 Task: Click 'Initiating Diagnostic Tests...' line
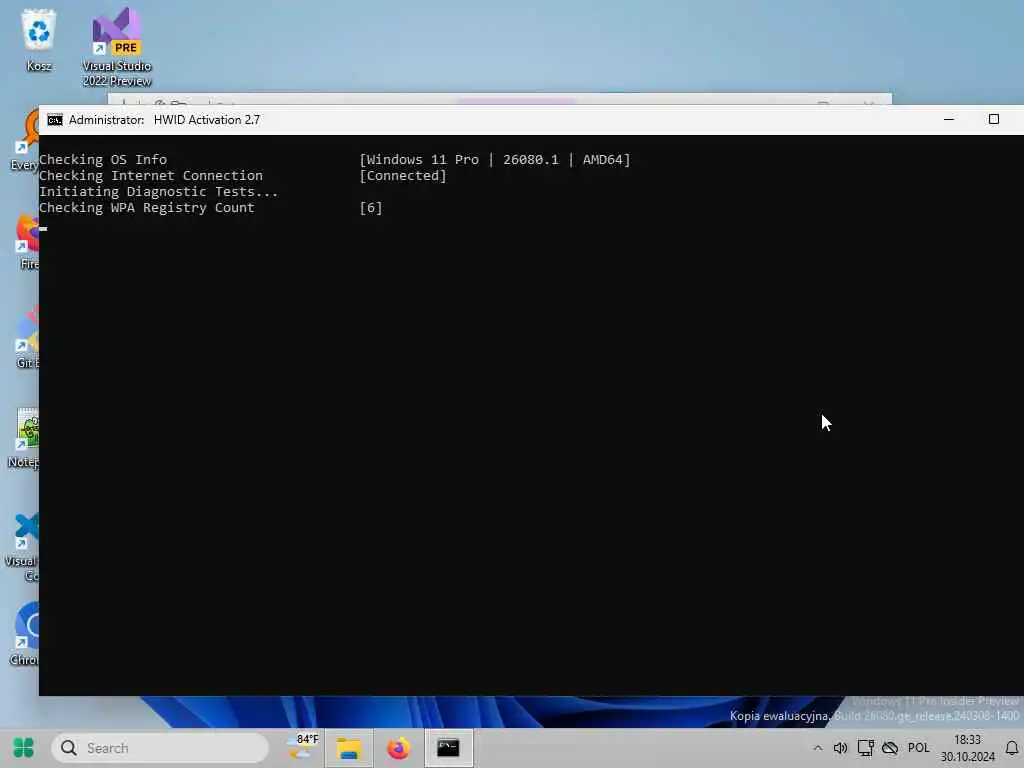(159, 191)
